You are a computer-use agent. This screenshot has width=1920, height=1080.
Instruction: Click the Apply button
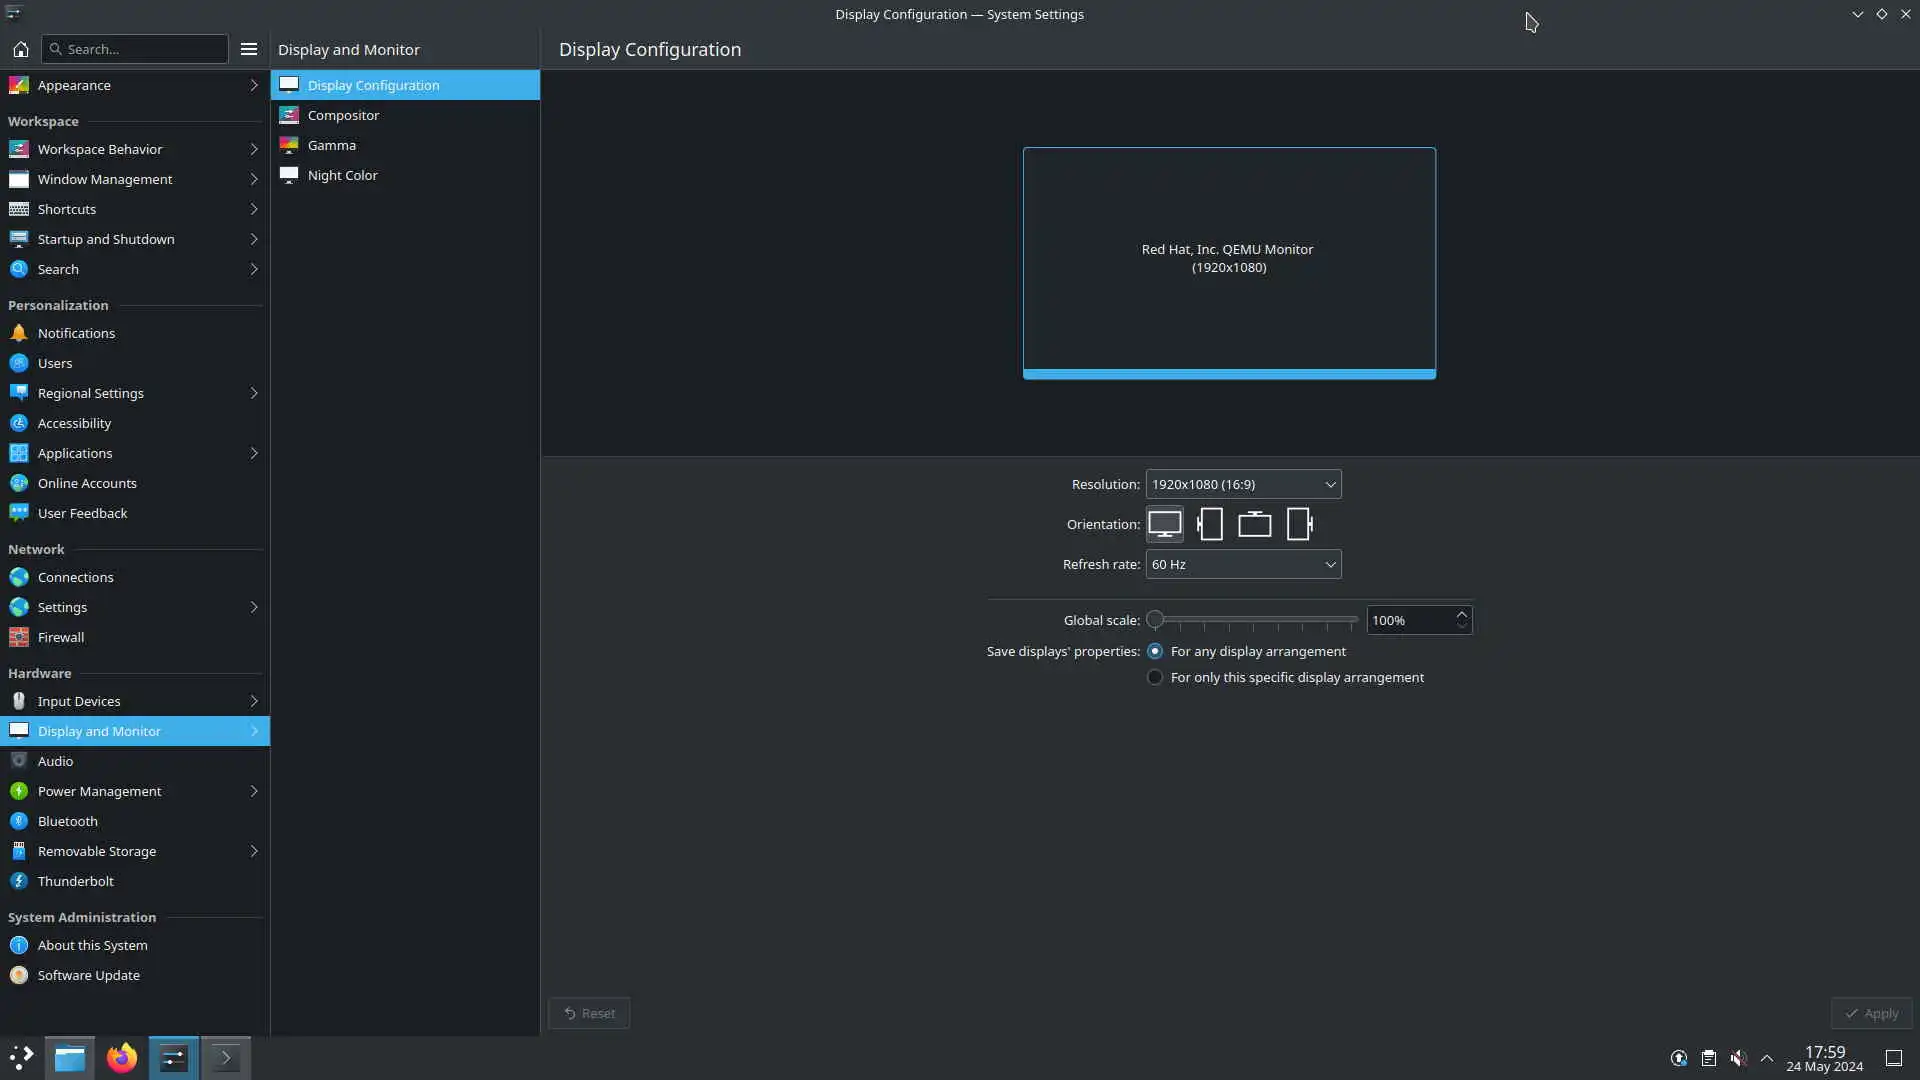(1871, 1013)
